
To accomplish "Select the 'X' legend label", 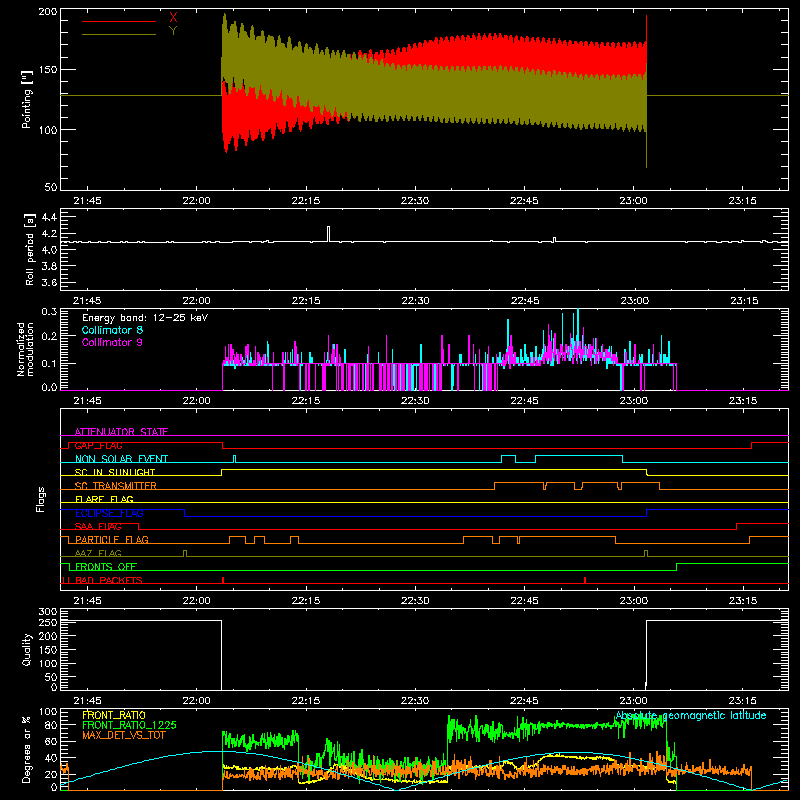I will [x=173, y=18].
